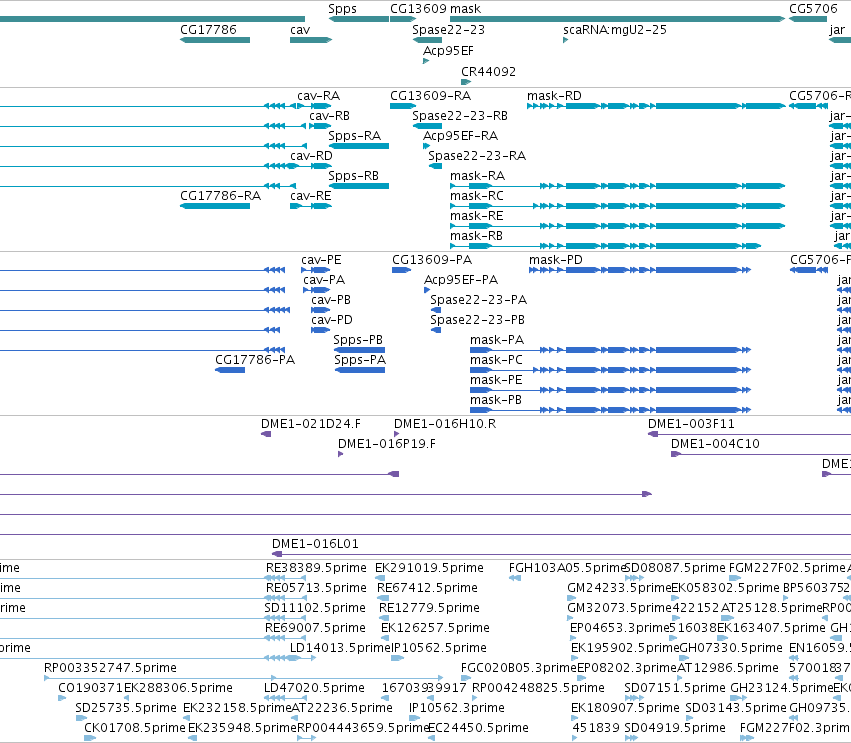Select EST RE69007.5prime

tap(315, 628)
